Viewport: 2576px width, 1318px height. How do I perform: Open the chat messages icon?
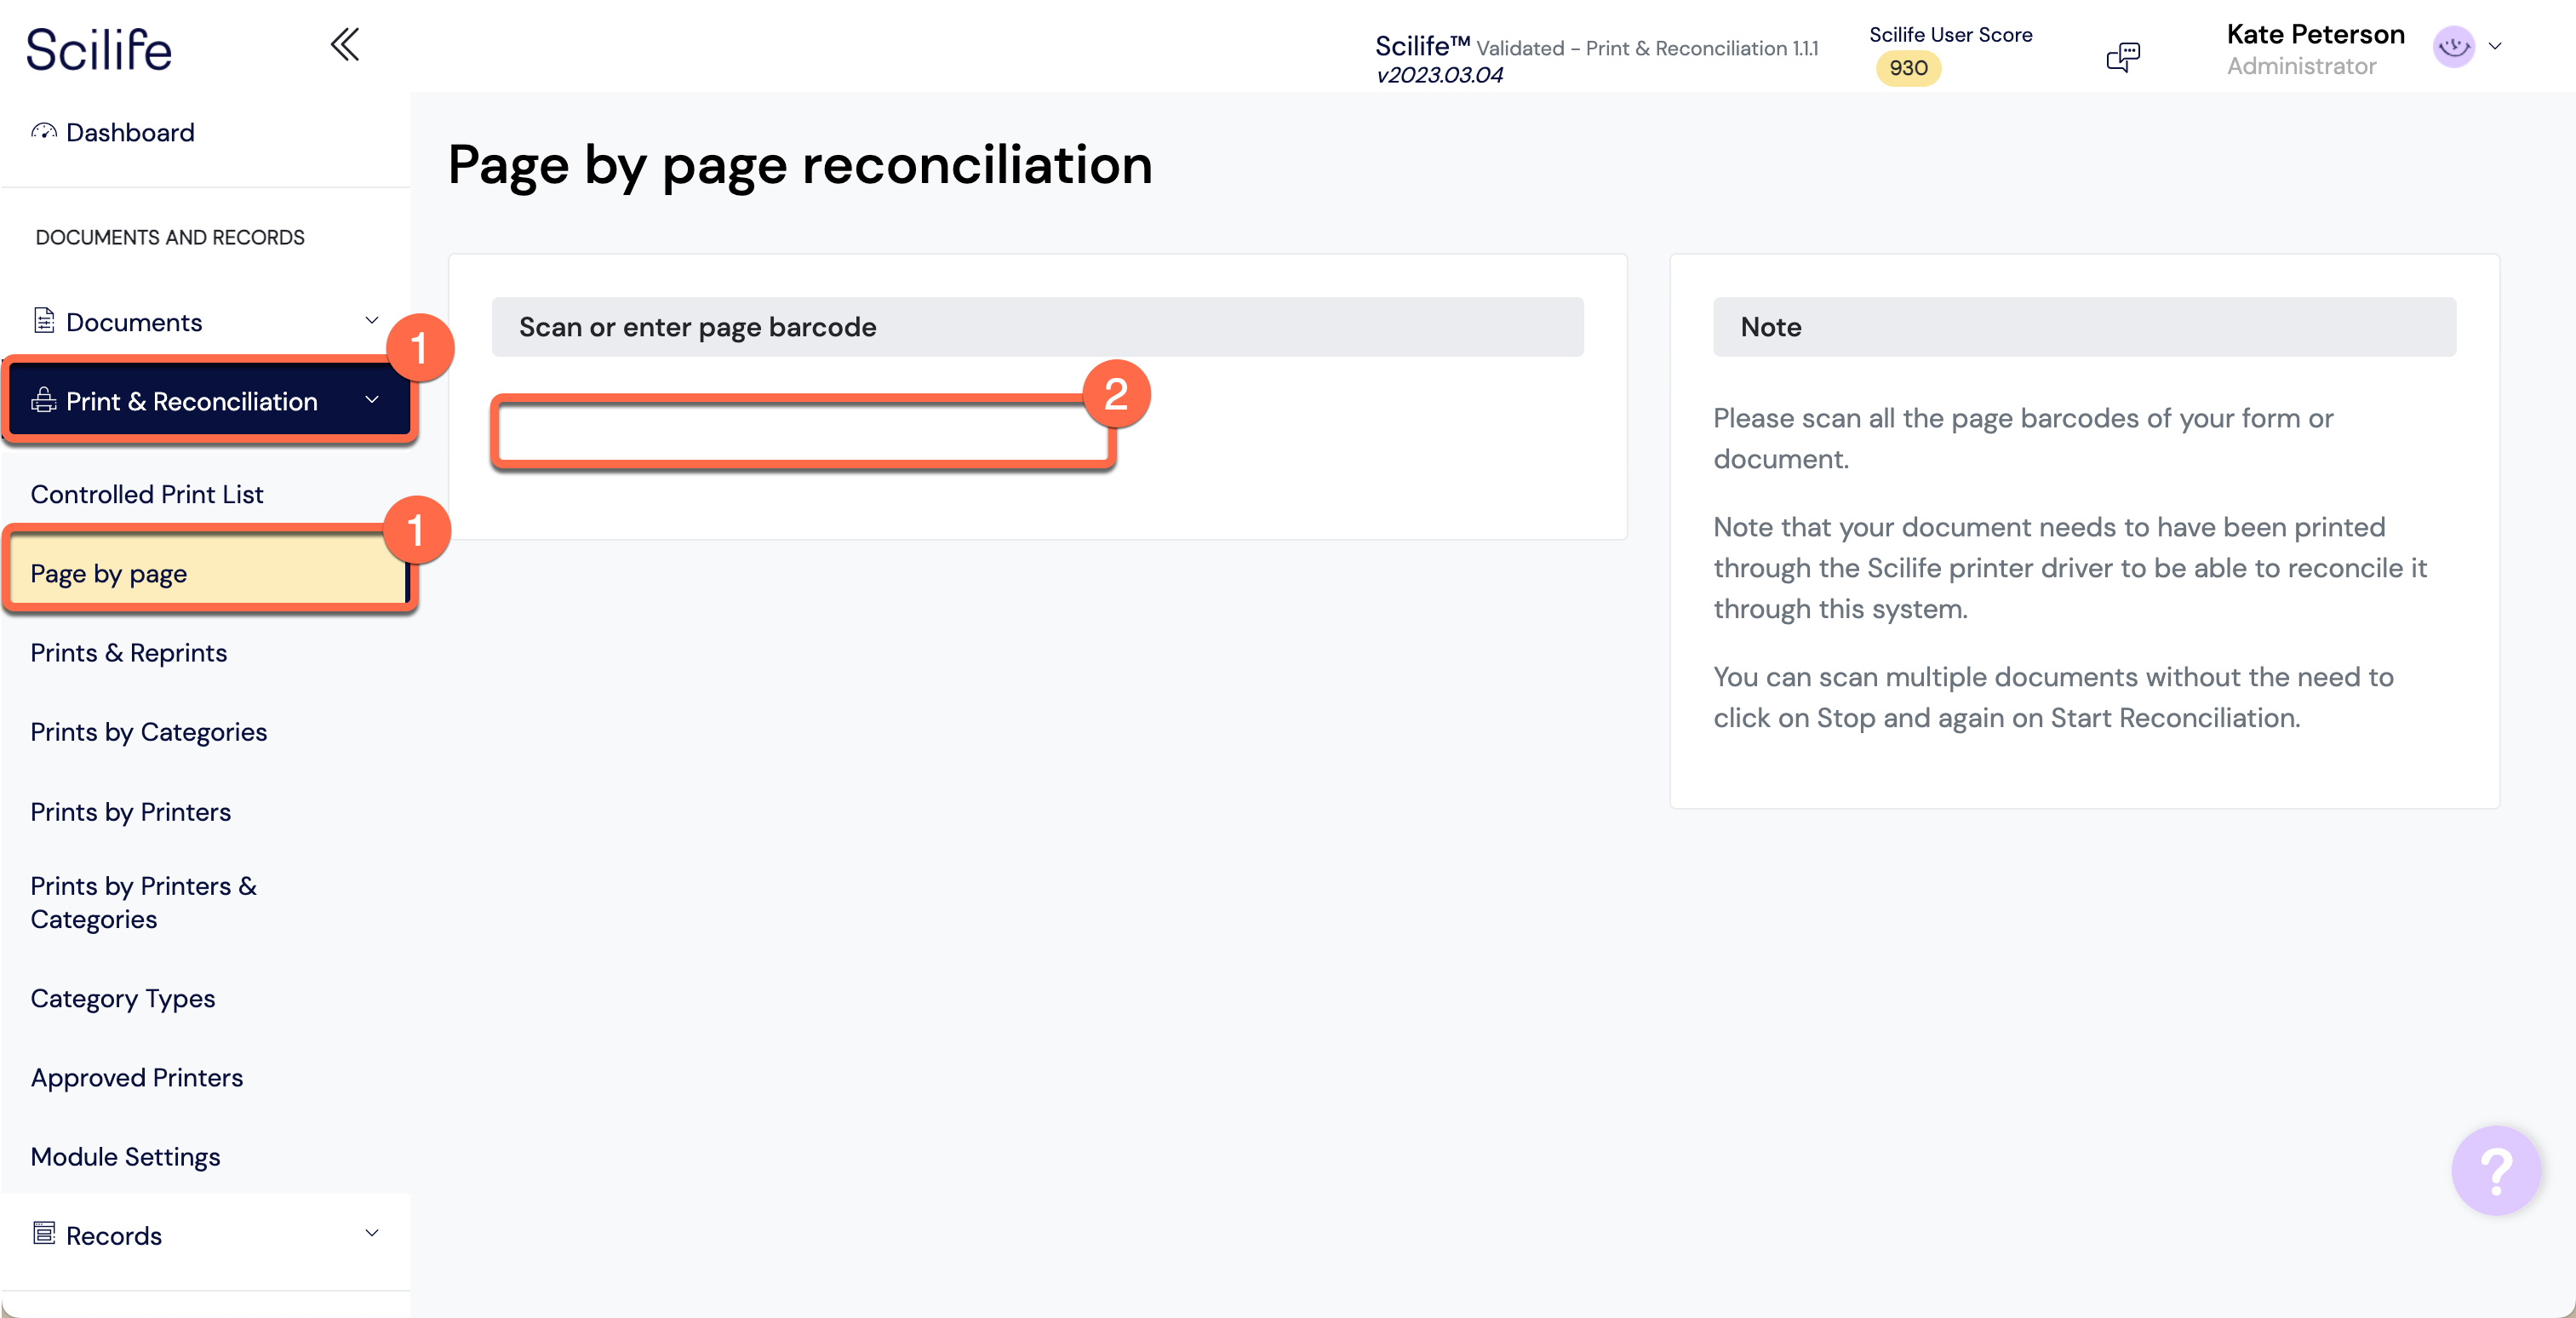(2122, 57)
